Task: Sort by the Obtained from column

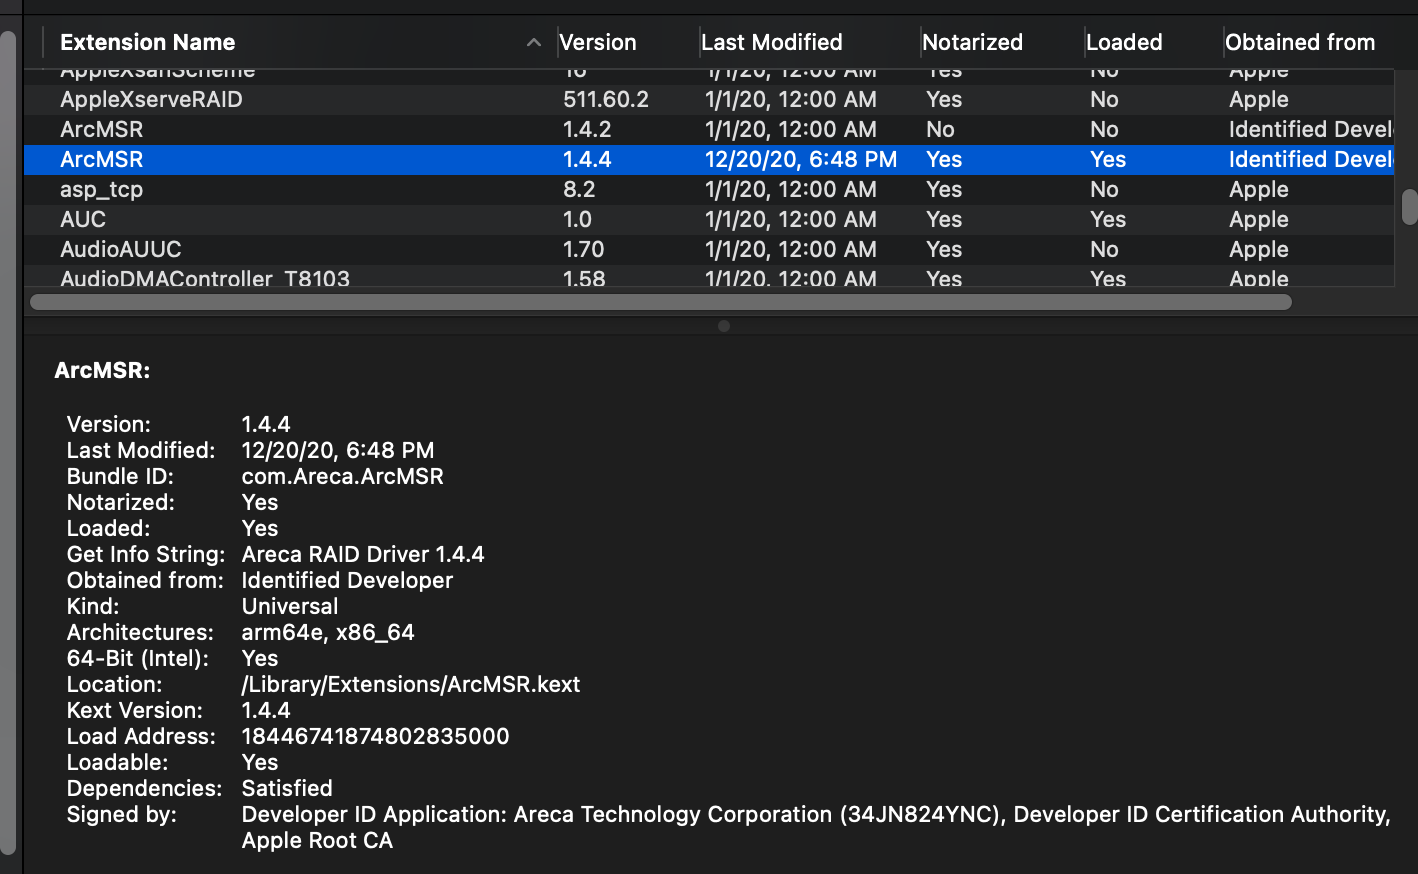Action: tap(1300, 42)
